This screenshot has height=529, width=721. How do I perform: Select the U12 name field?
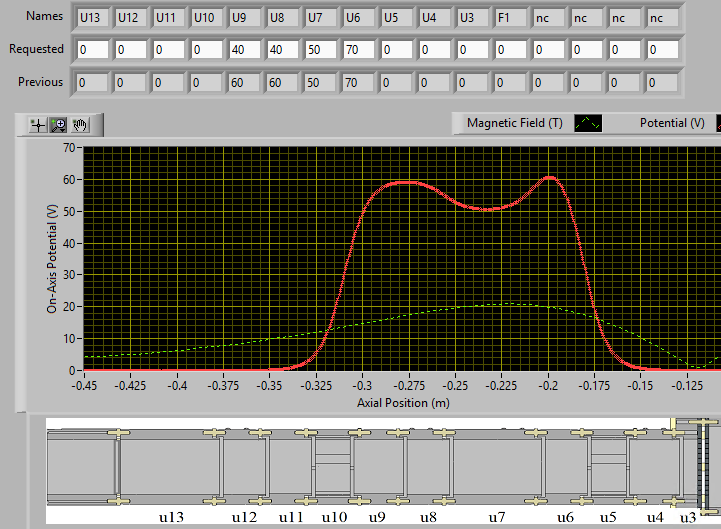pyautogui.click(x=131, y=18)
